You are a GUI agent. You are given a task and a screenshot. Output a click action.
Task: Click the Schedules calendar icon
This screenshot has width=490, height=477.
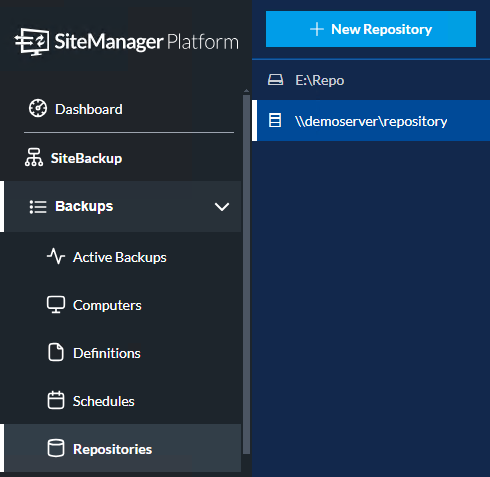tap(56, 400)
